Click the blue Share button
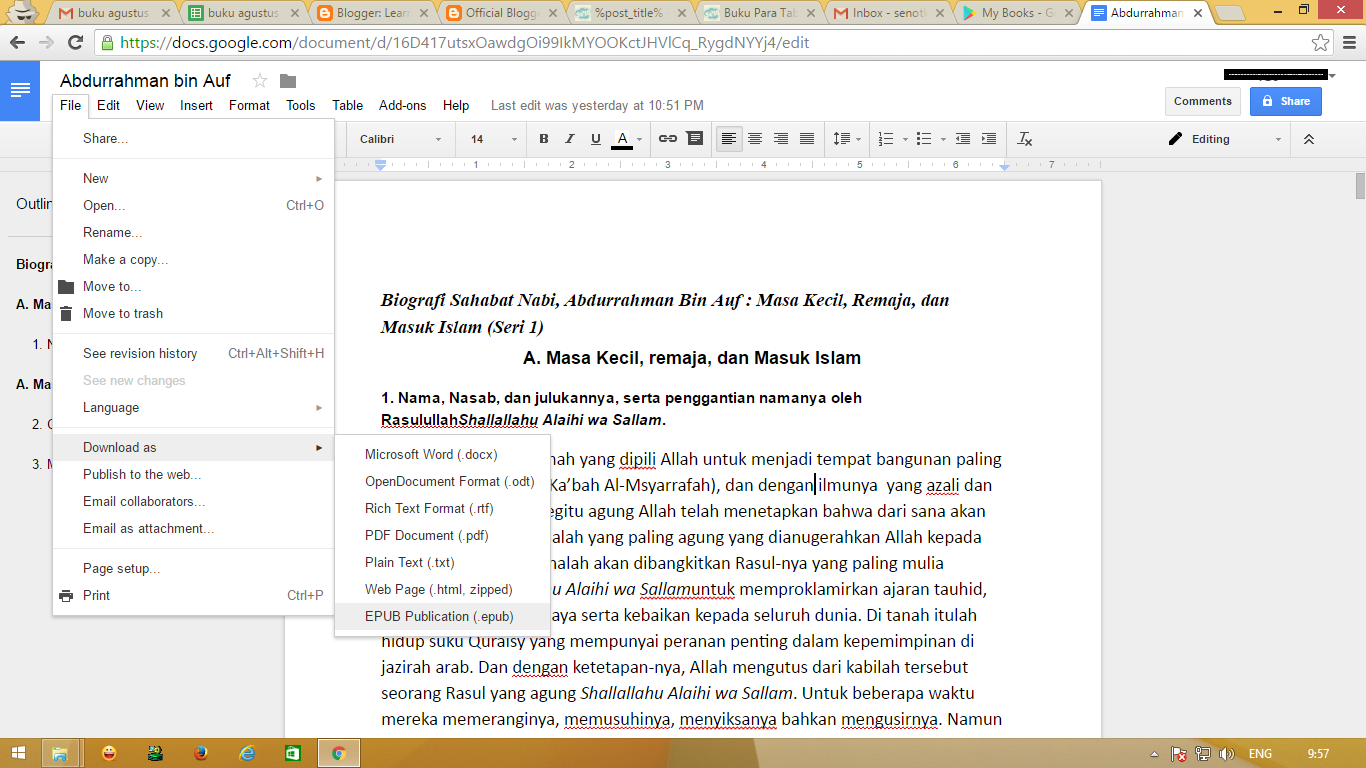Image resolution: width=1366 pixels, height=768 pixels. coord(1285,101)
